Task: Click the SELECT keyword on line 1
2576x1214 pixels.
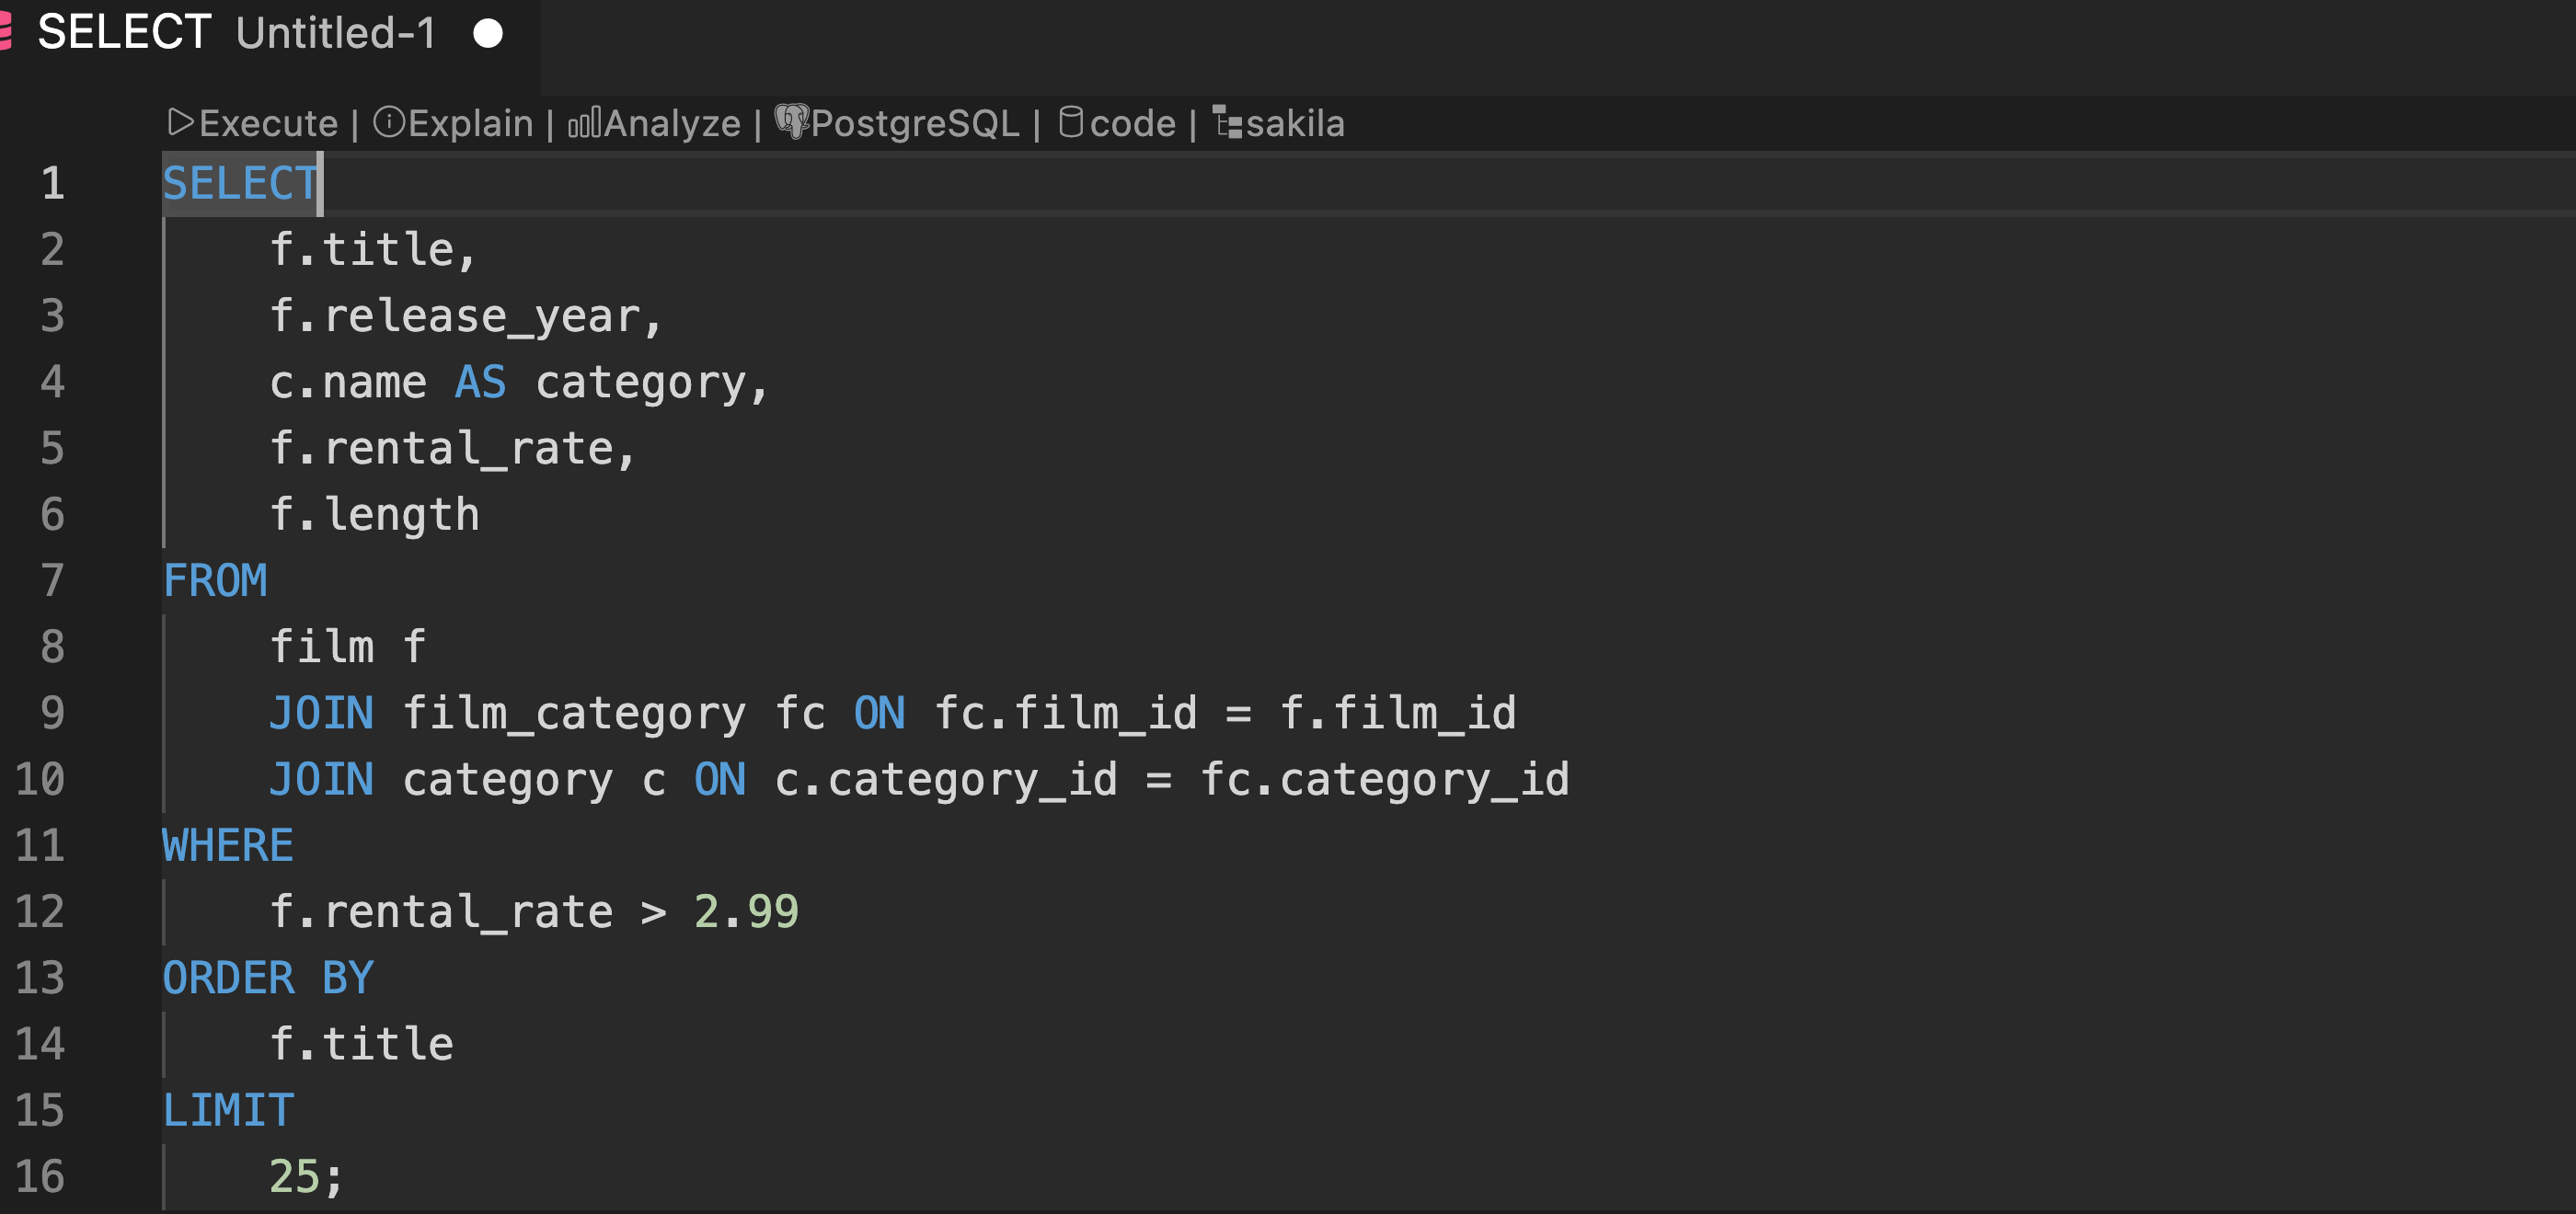Action: point(240,183)
